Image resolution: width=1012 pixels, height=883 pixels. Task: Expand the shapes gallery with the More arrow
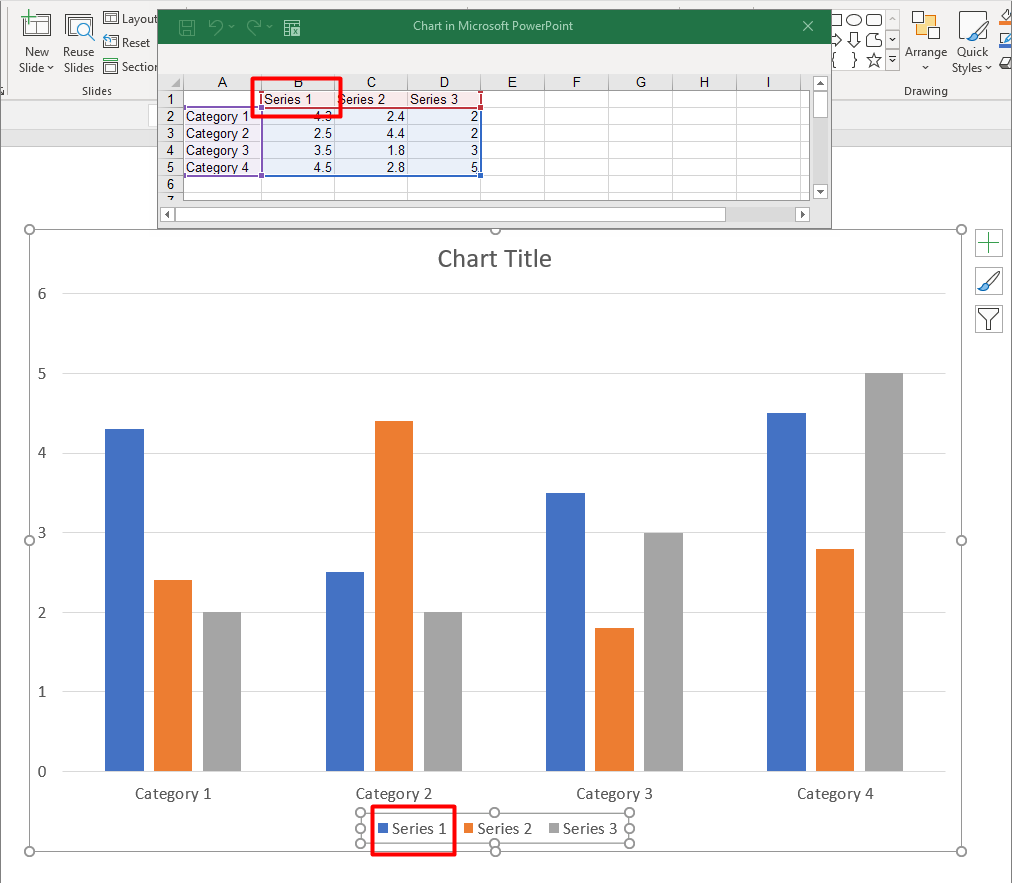(892, 59)
